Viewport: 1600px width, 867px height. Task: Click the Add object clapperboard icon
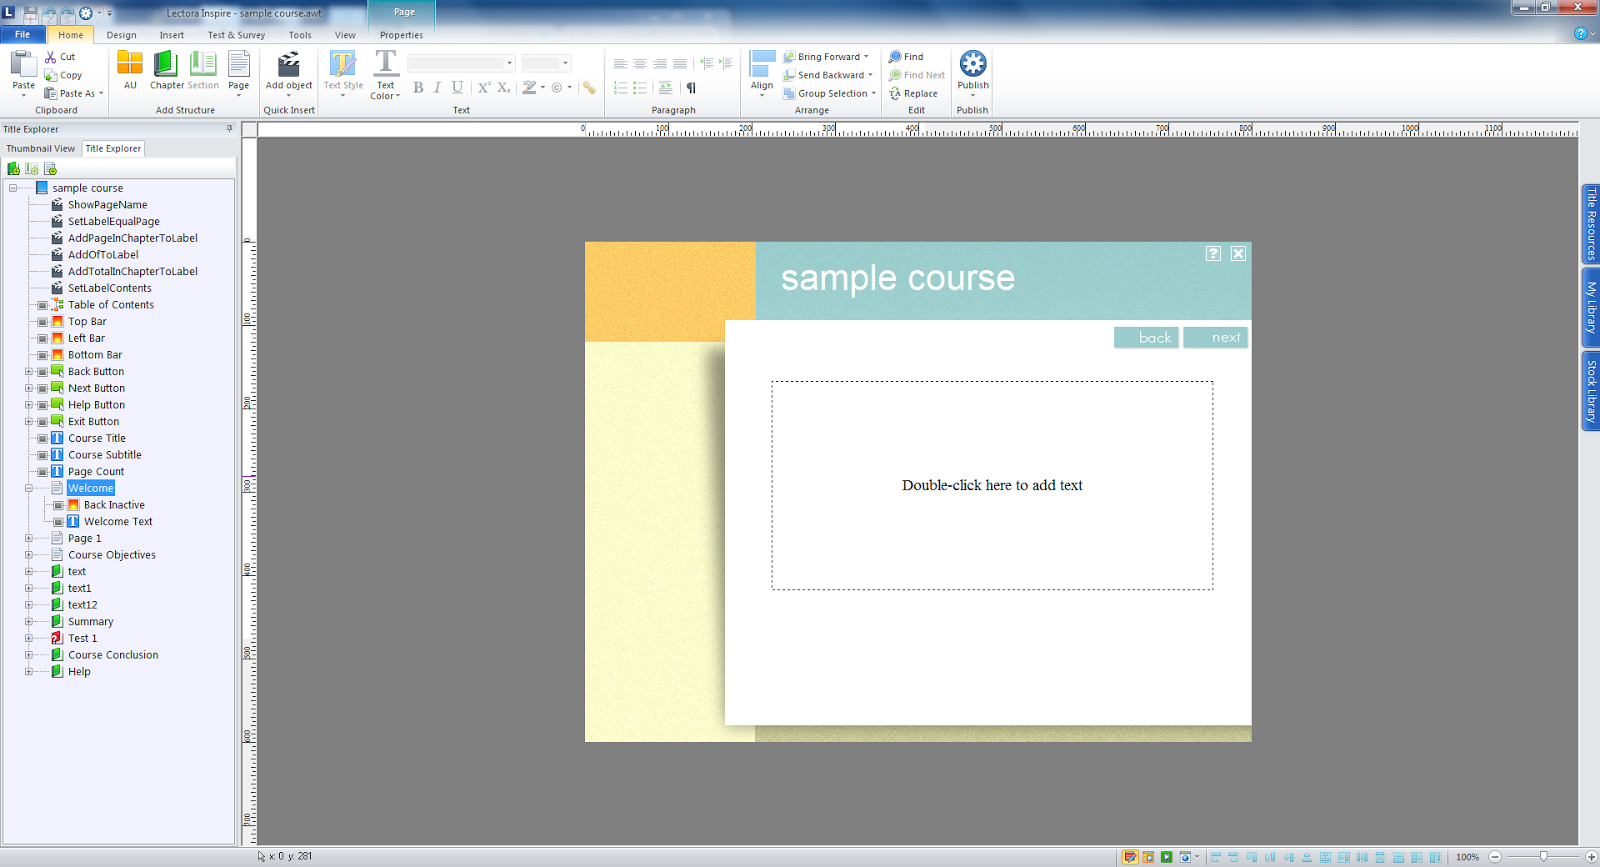289,65
